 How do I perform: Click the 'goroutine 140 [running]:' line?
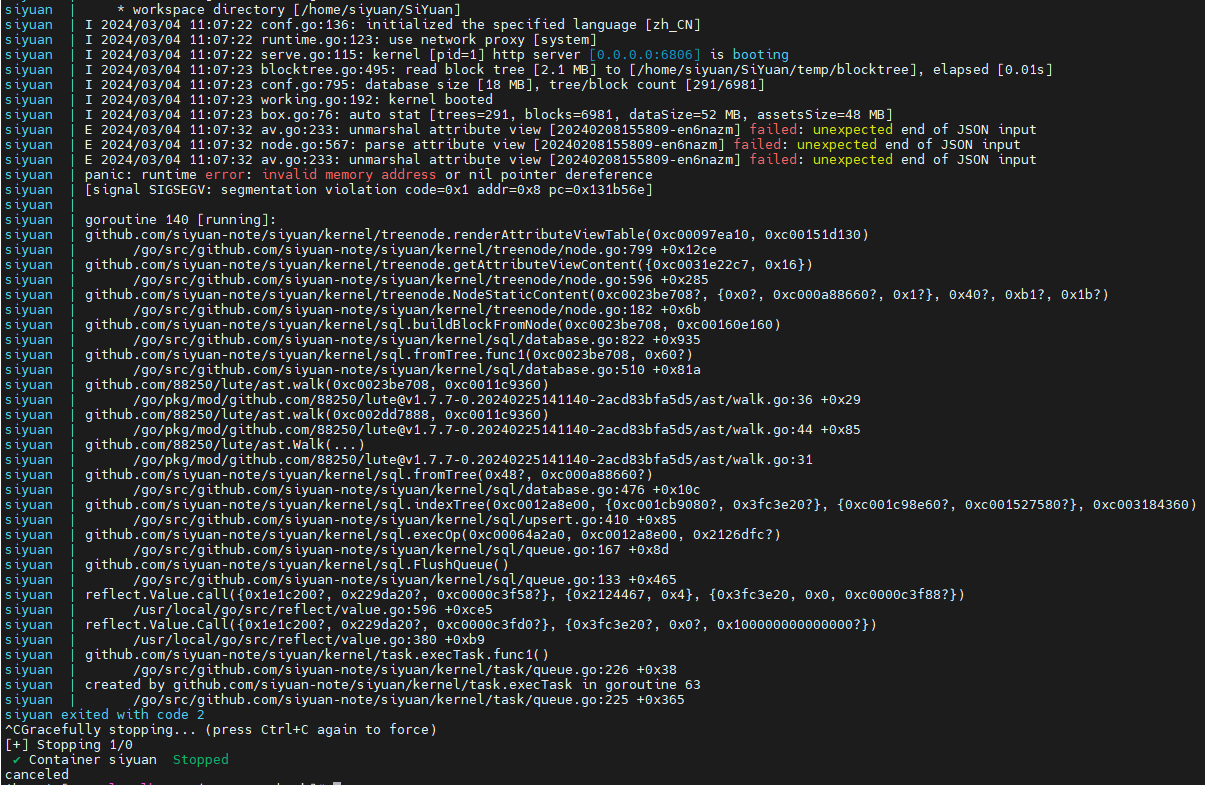tap(180, 219)
